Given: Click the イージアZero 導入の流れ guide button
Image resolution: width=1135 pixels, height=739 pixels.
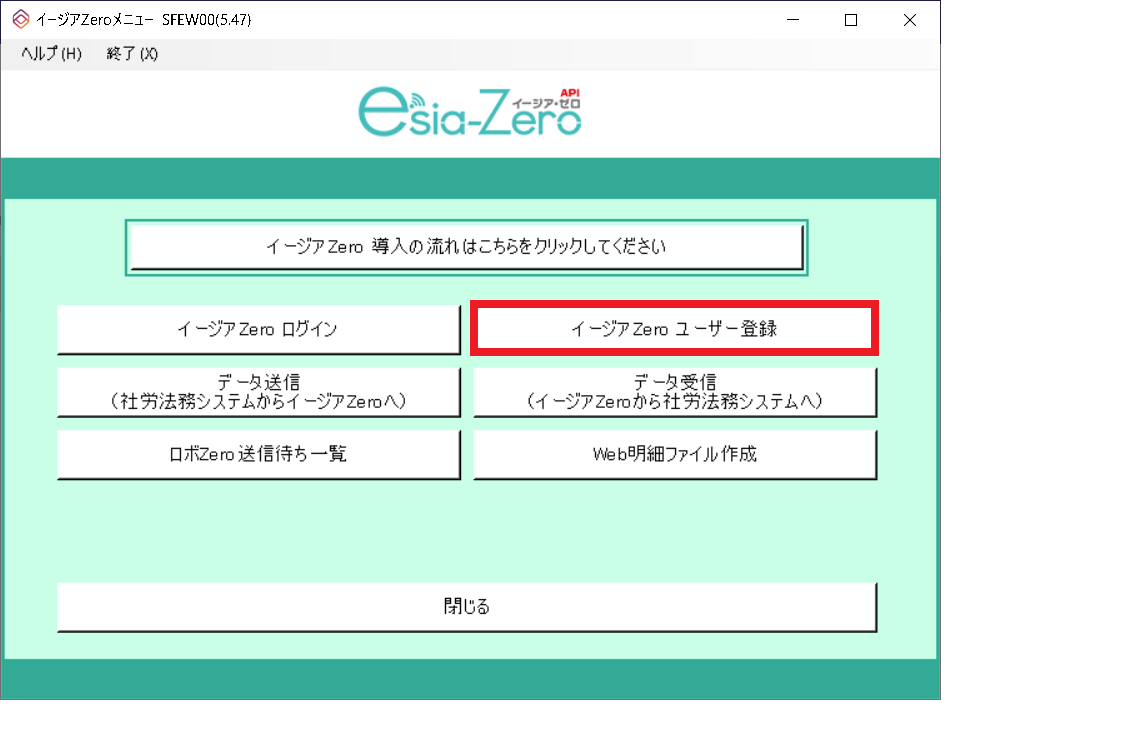Looking at the screenshot, I should coord(466,247).
